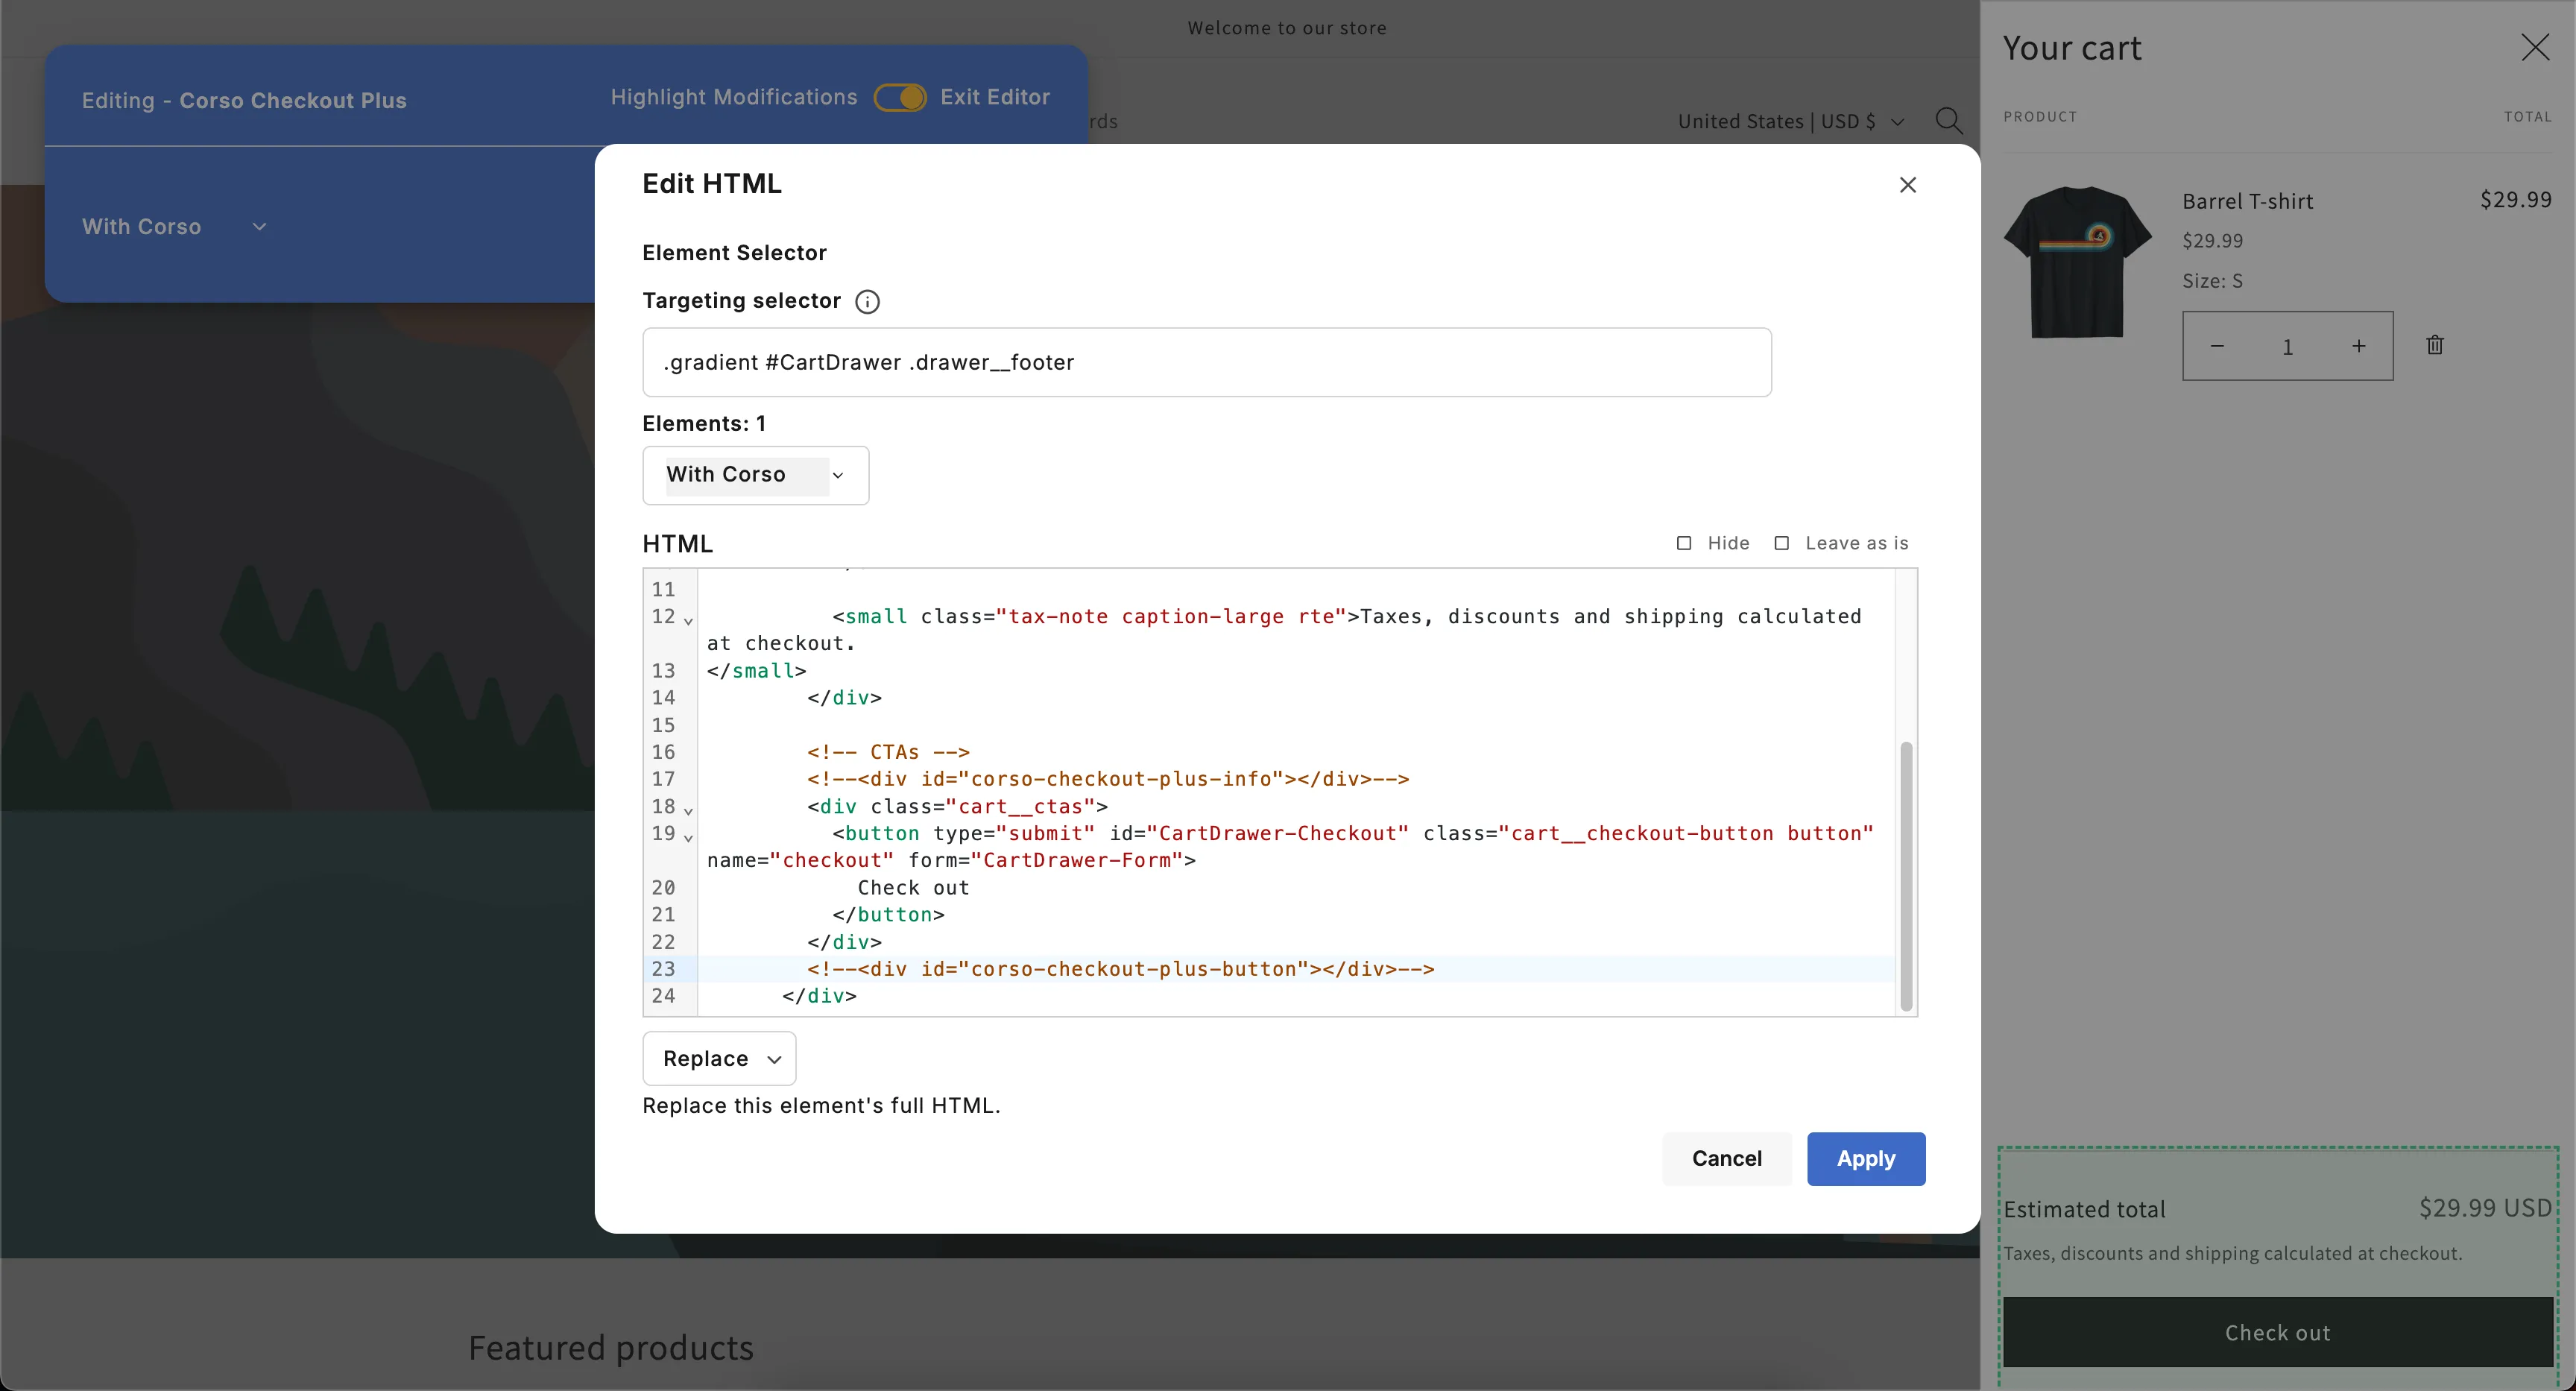
Task: Click the store search magnifier icon
Action: click(1947, 121)
